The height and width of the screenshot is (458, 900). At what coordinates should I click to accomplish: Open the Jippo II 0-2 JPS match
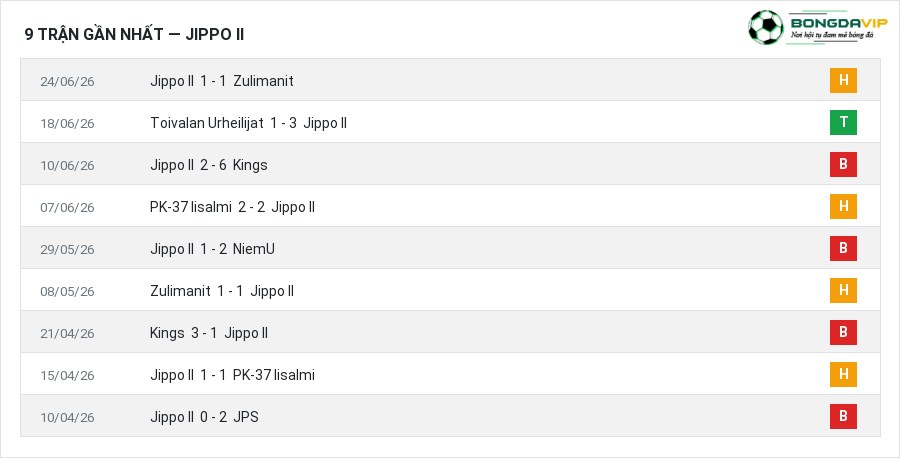(204, 417)
